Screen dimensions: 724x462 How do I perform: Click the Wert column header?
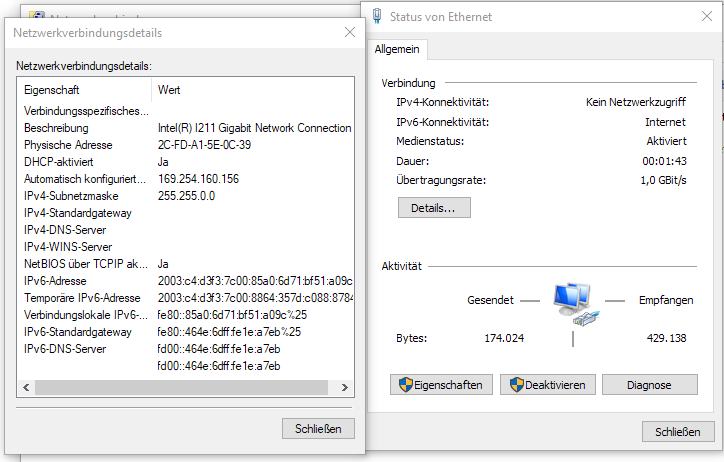click(x=252, y=90)
